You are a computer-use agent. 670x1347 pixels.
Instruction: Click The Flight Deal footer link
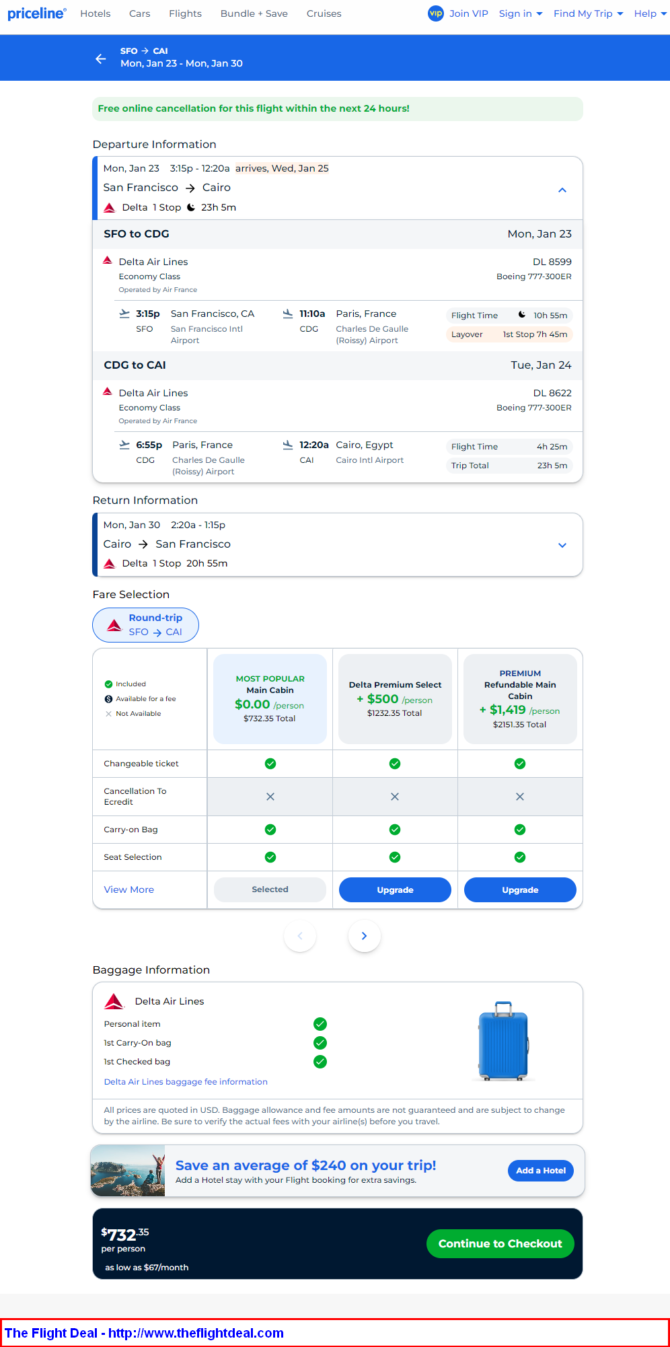click(x=144, y=1333)
